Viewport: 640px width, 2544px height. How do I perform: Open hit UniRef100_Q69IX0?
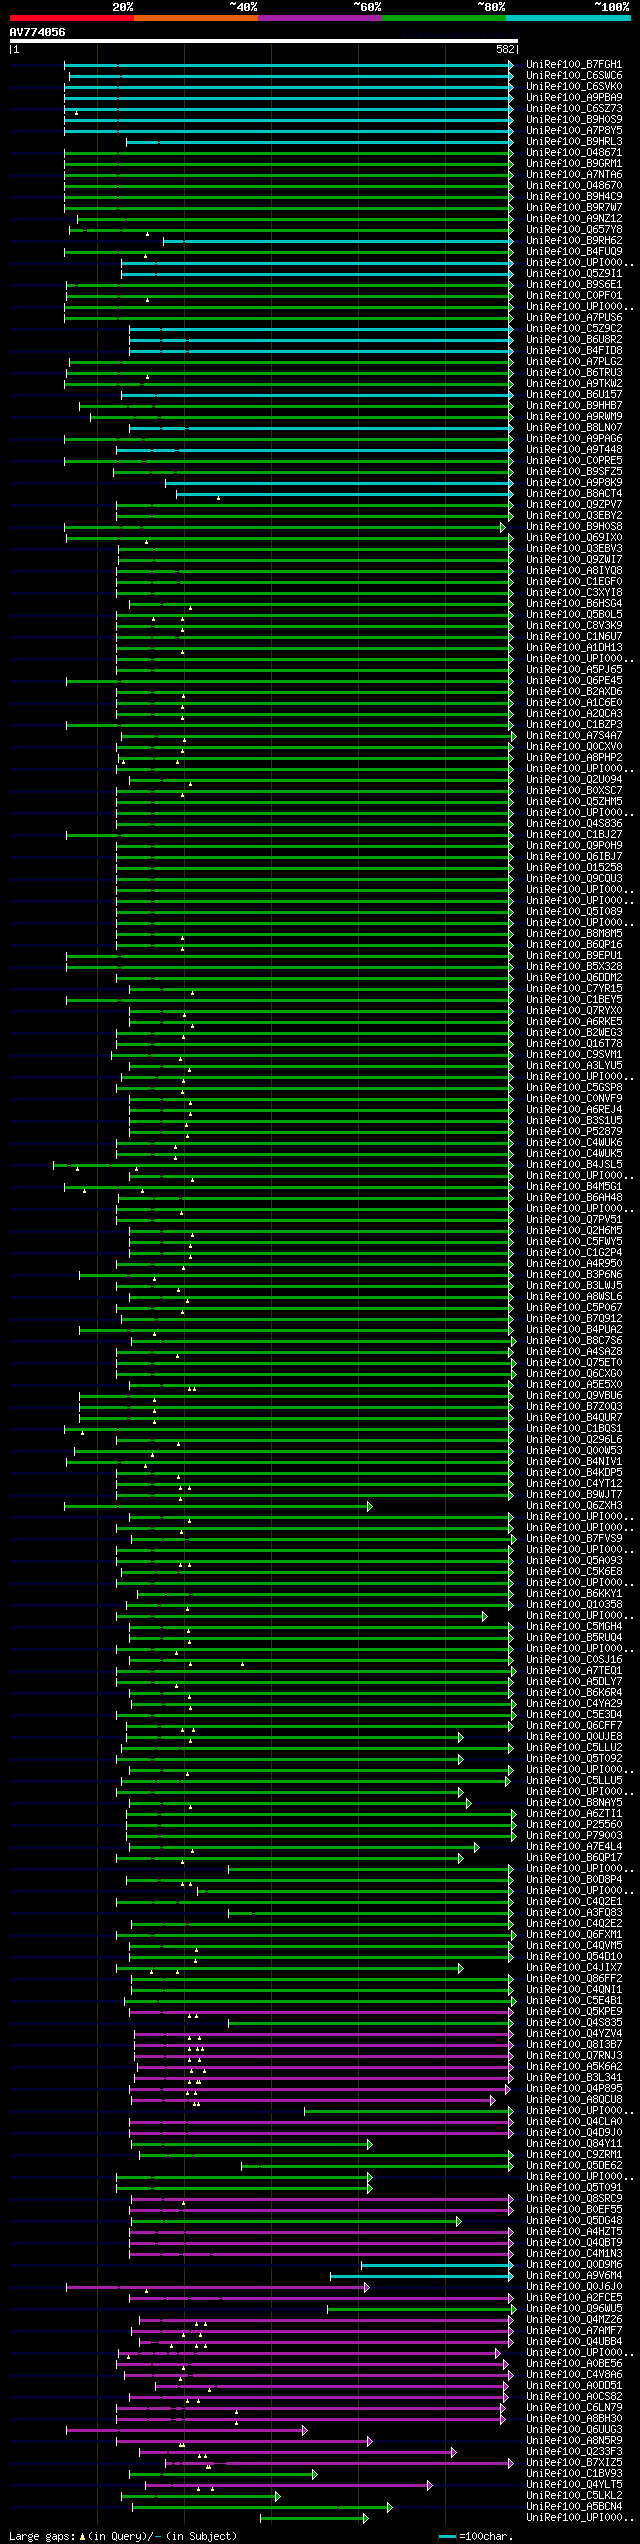pyautogui.click(x=574, y=538)
